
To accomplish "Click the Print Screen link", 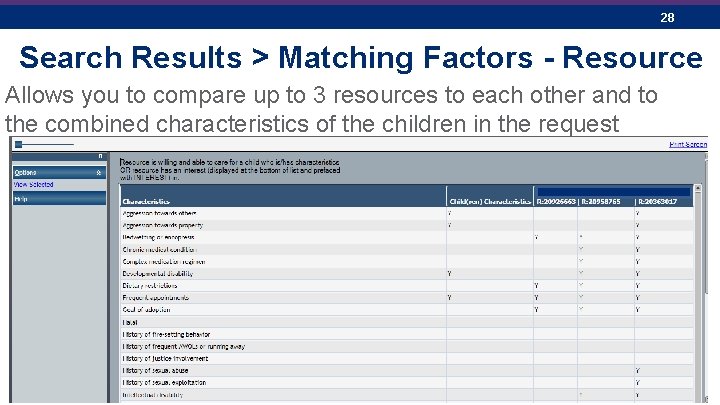I will tap(688, 144).
